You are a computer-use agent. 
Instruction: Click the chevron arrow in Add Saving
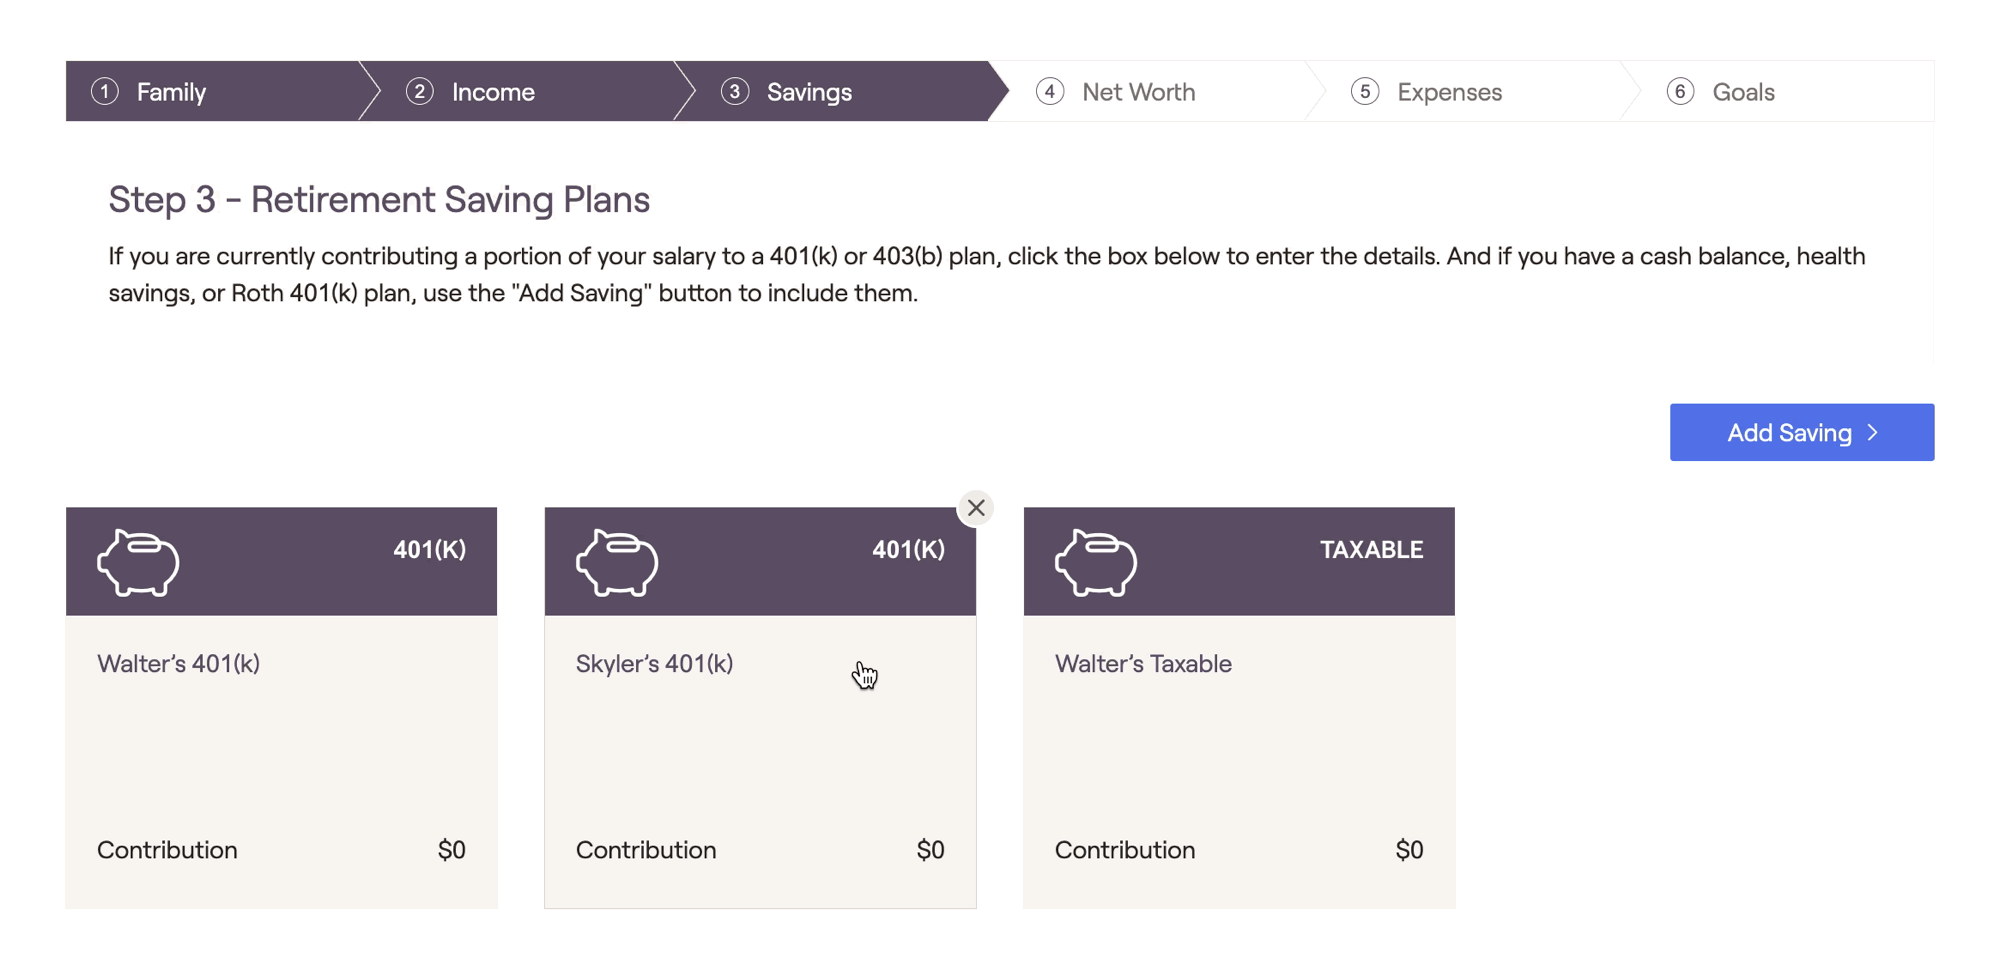[x=1873, y=433]
